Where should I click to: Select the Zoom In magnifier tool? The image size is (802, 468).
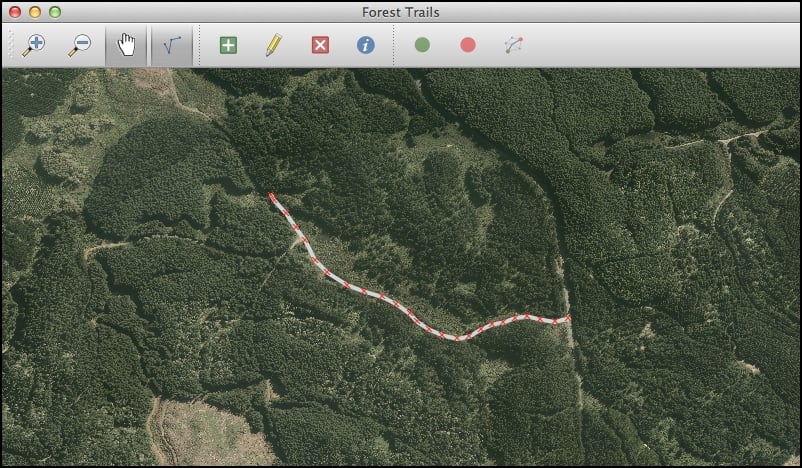[33, 45]
